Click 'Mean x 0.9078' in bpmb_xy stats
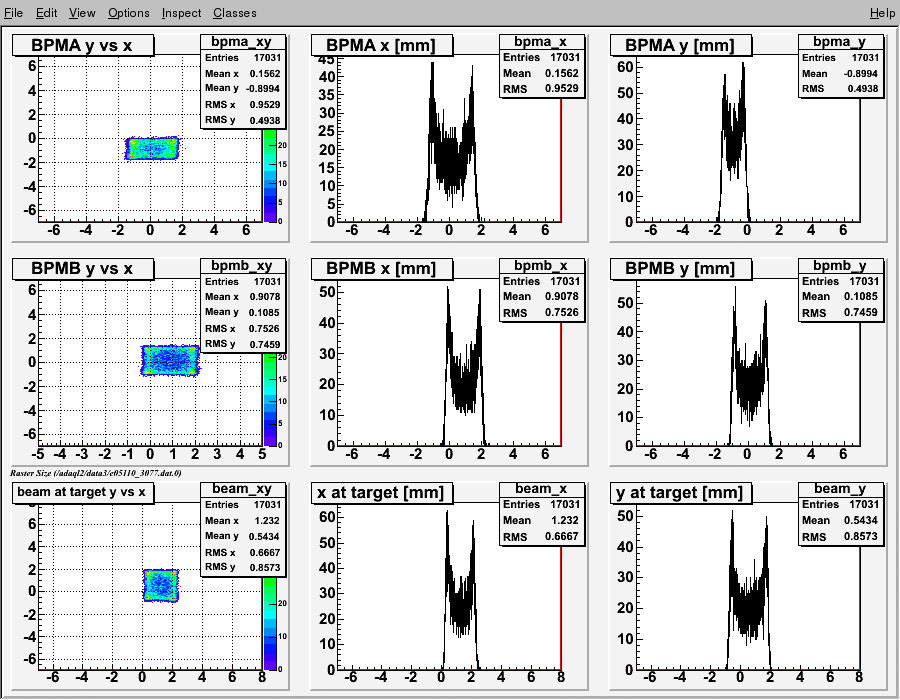The height and width of the screenshot is (700, 900). click(x=242, y=297)
